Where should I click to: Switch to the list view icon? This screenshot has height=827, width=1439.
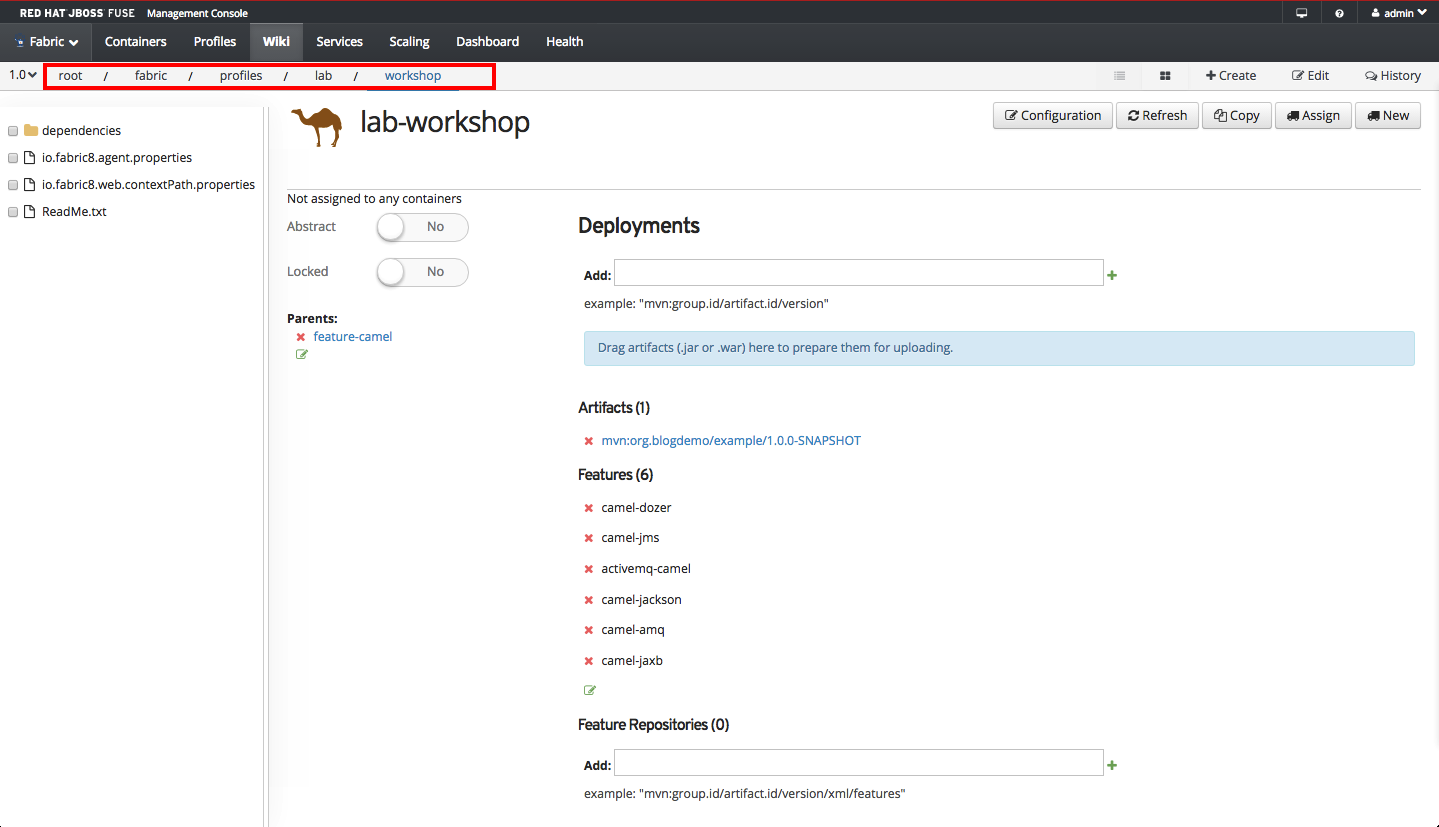pos(1120,75)
